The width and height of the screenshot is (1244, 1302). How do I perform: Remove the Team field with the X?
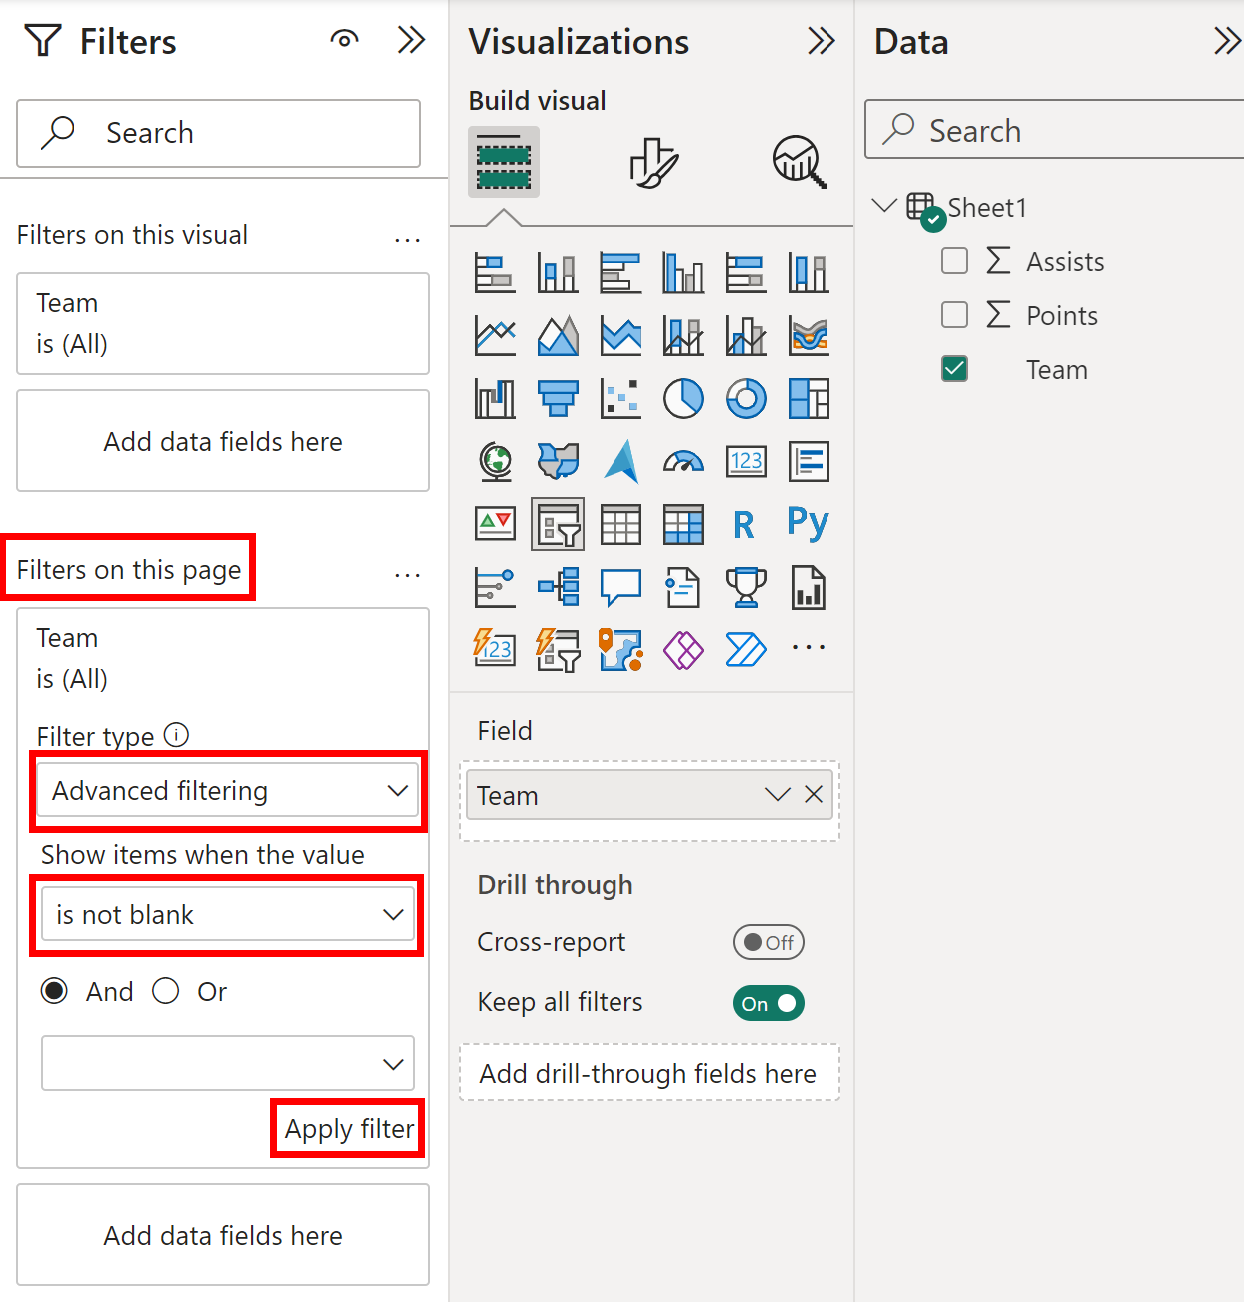(814, 794)
